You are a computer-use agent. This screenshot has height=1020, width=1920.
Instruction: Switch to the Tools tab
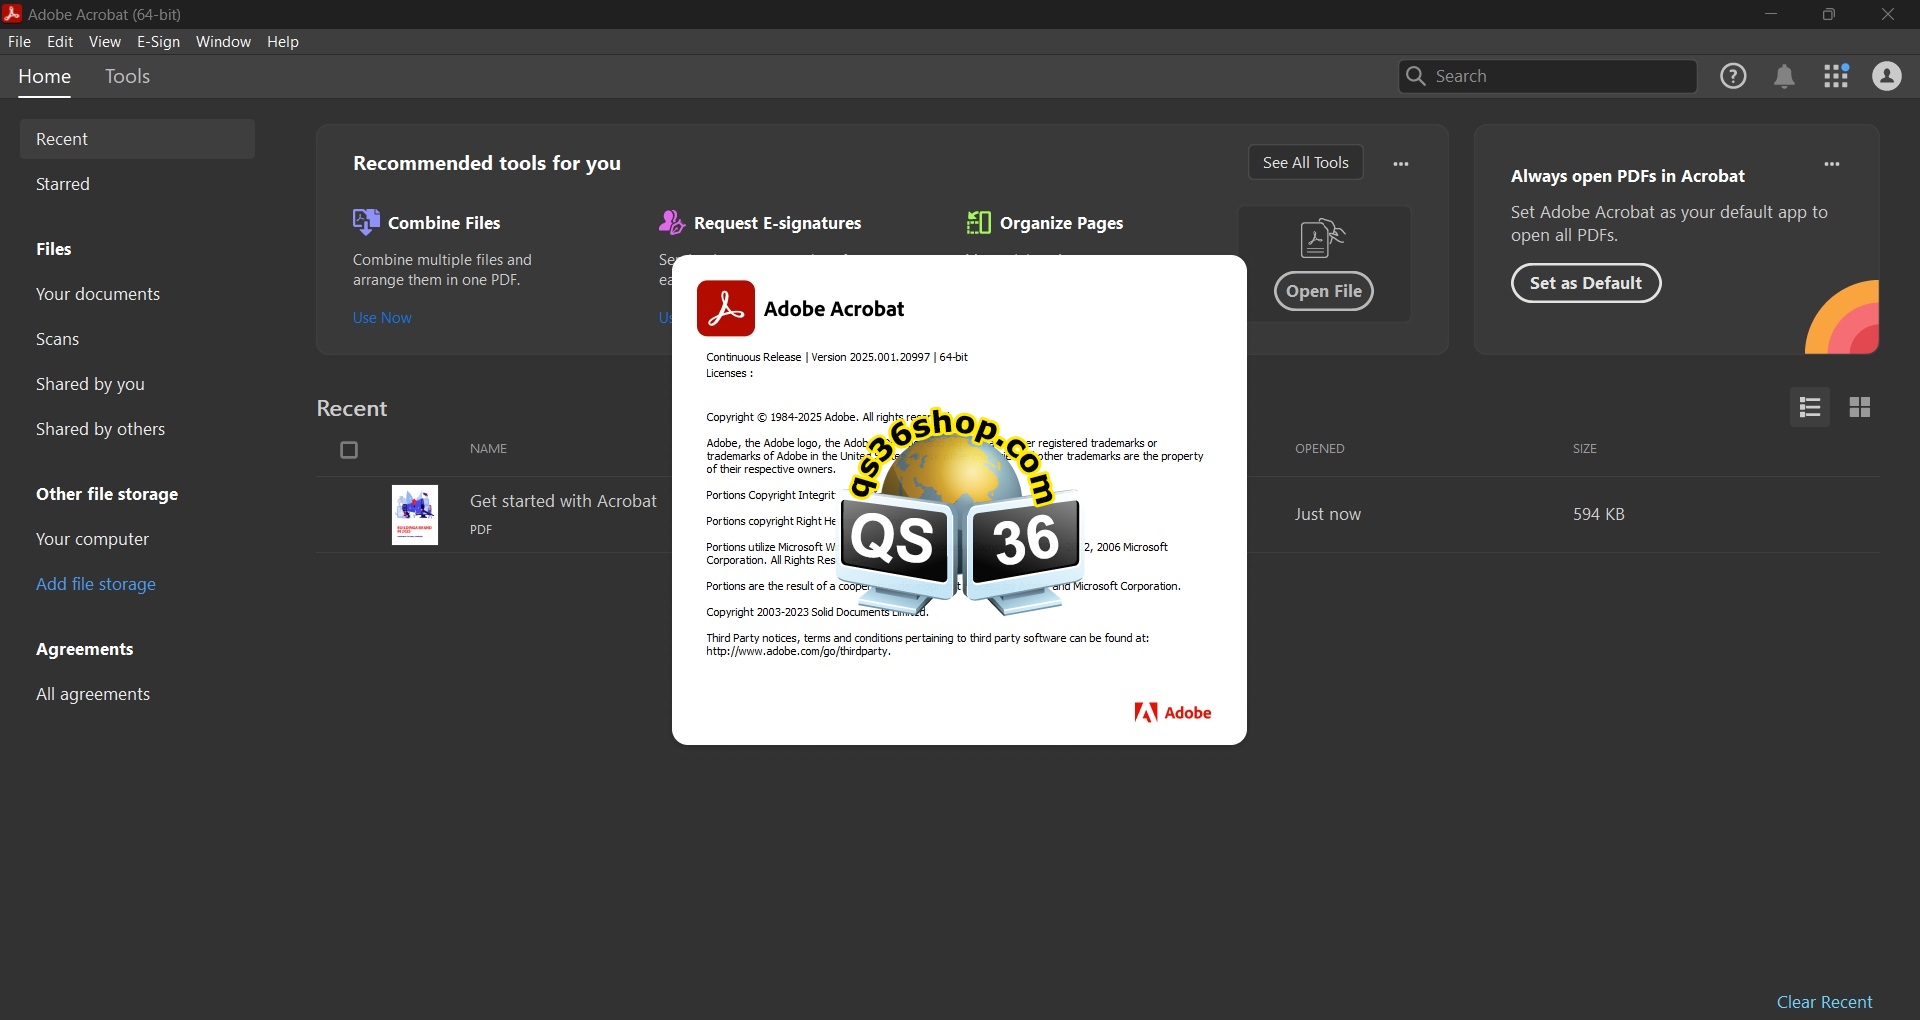click(127, 77)
